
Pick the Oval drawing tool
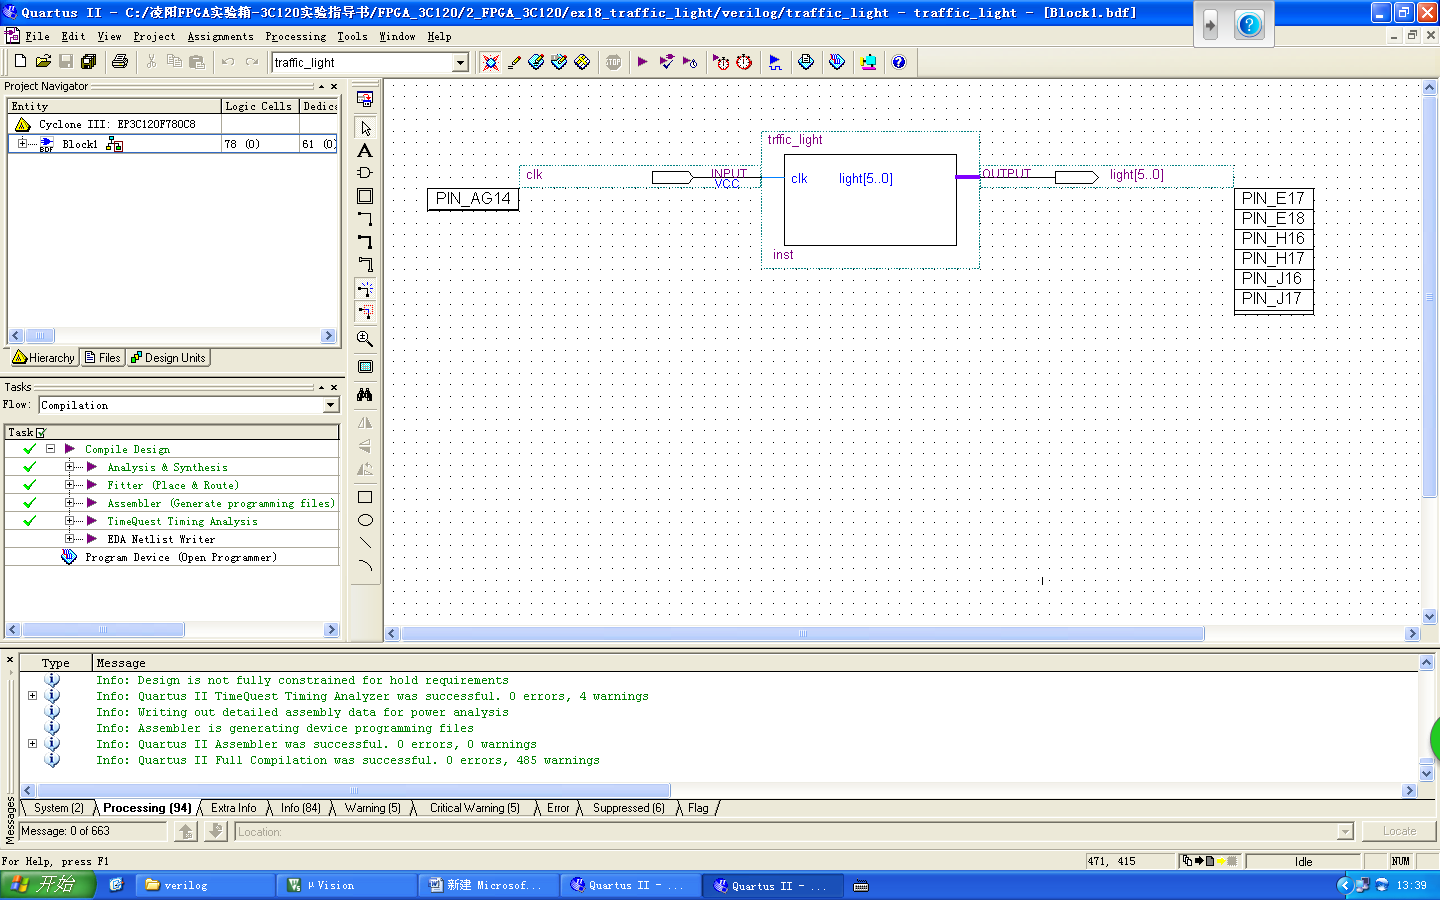click(x=365, y=520)
